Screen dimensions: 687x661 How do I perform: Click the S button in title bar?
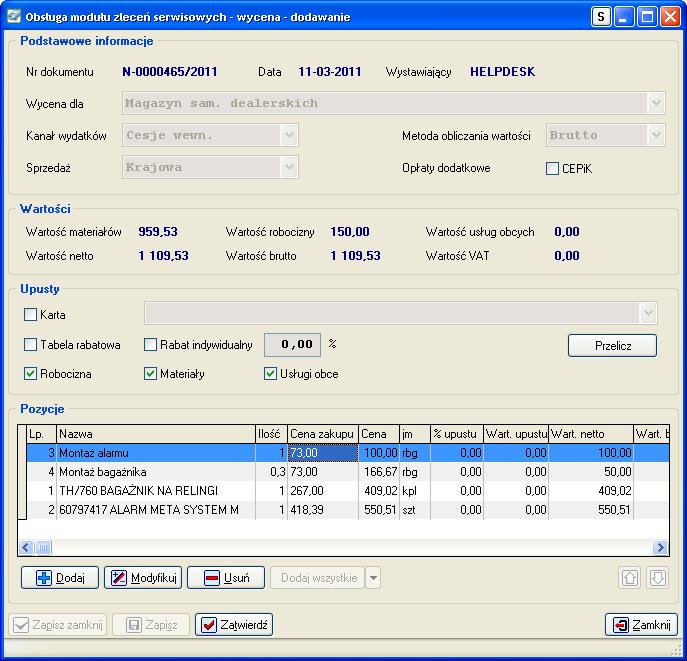pos(601,17)
